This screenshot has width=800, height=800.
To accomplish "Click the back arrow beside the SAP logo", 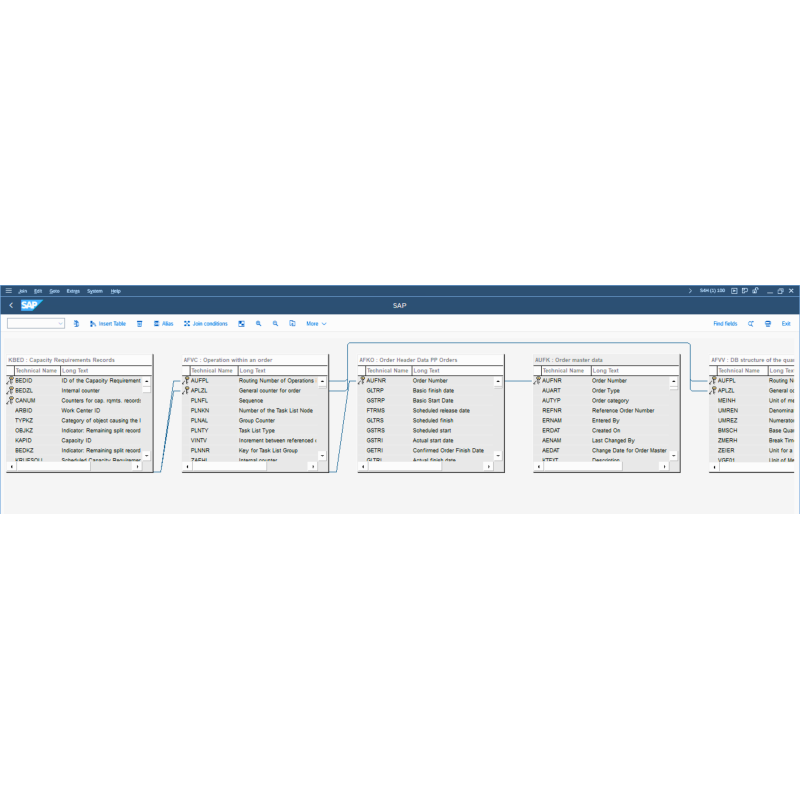I will [x=12, y=306].
